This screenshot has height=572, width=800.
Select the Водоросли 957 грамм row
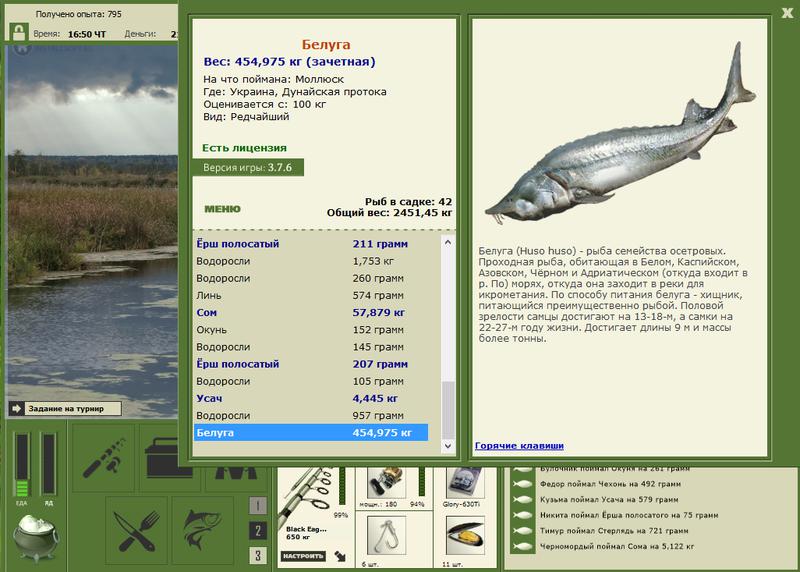click(311, 416)
